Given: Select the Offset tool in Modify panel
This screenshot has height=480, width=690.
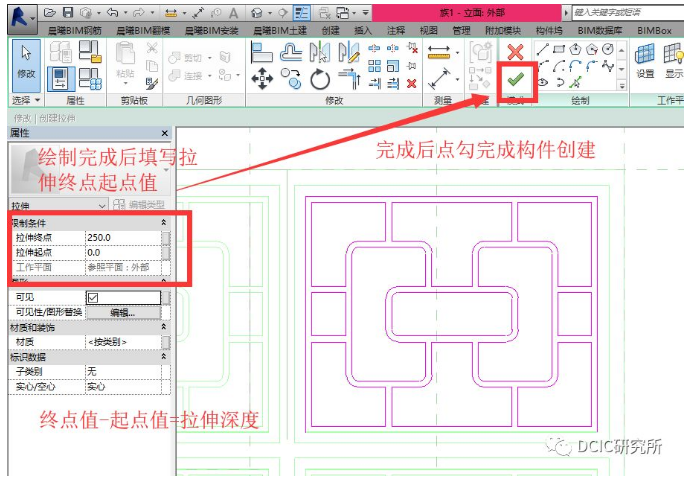Looking at the screenshot, I should (292, 52).
